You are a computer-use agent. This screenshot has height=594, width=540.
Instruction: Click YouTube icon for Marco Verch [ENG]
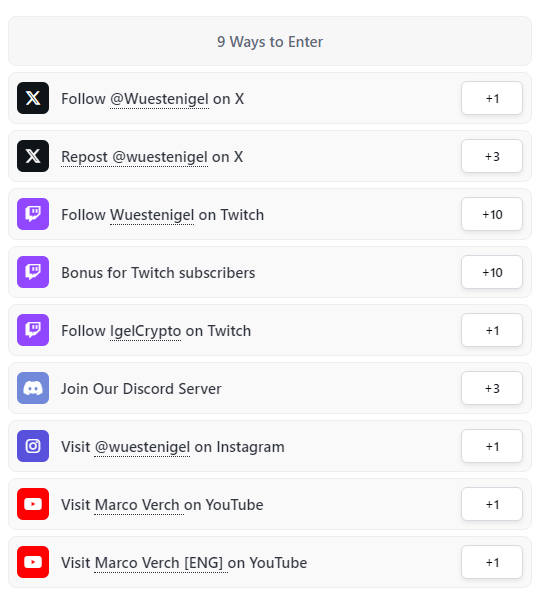(x=33, y=562)
